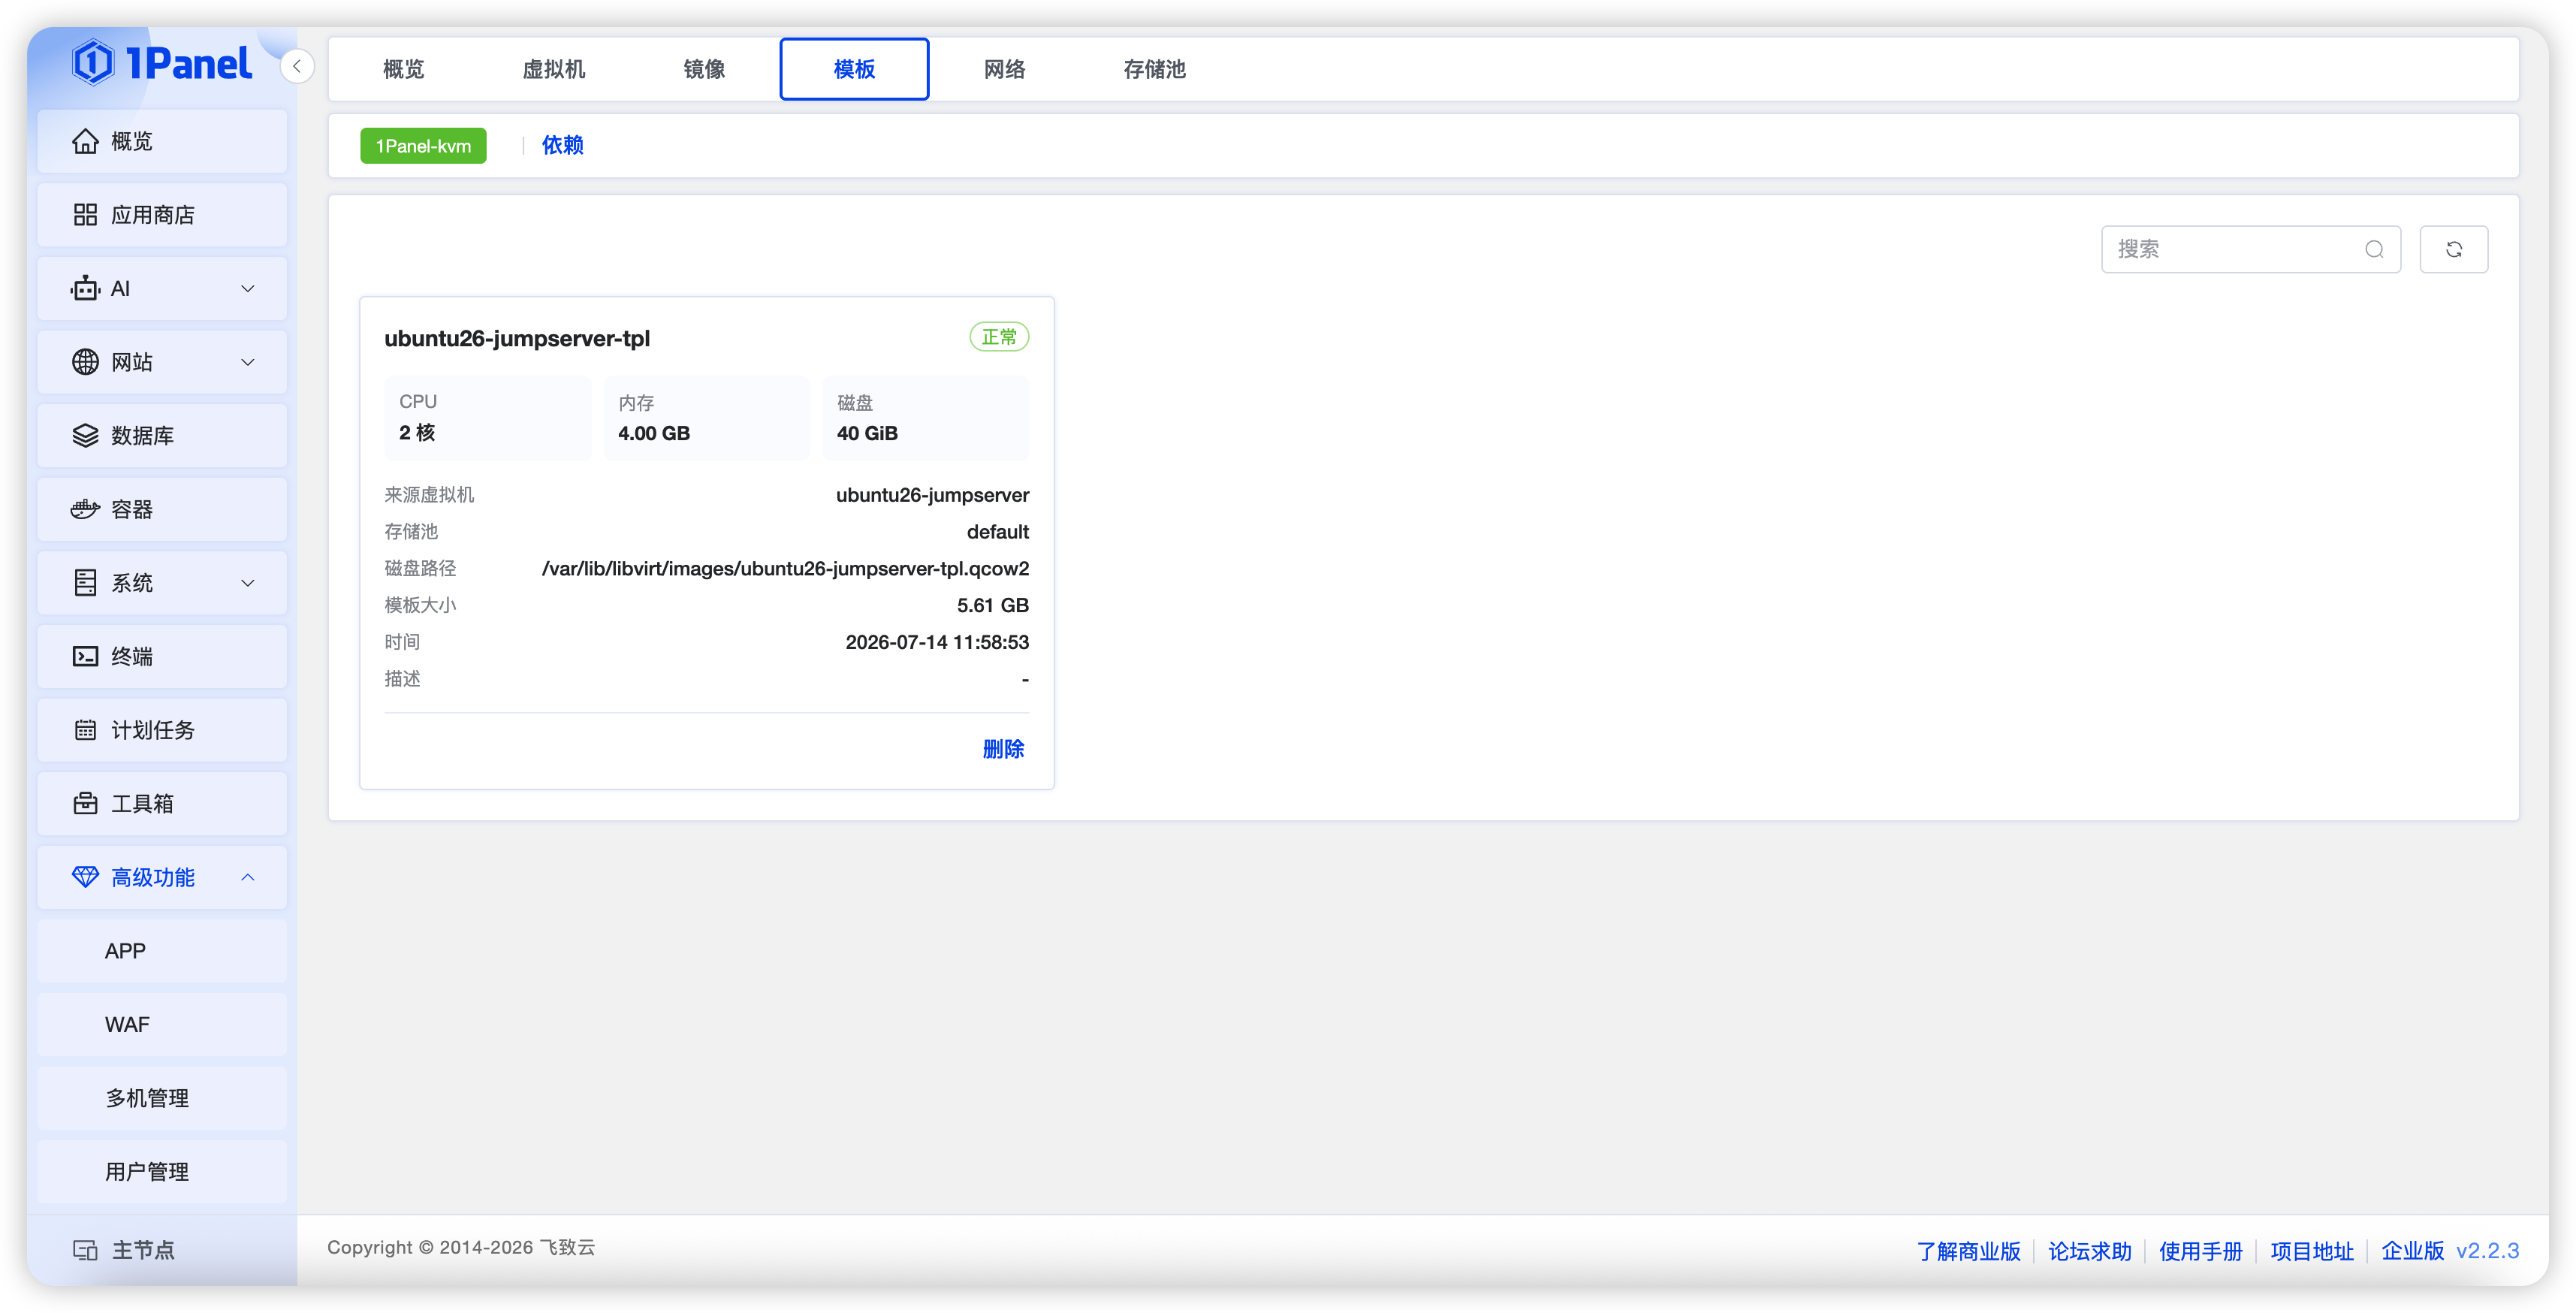Expand the 网站 submenu arrow
This screenshot has width=2576, height=1313.
247,362
